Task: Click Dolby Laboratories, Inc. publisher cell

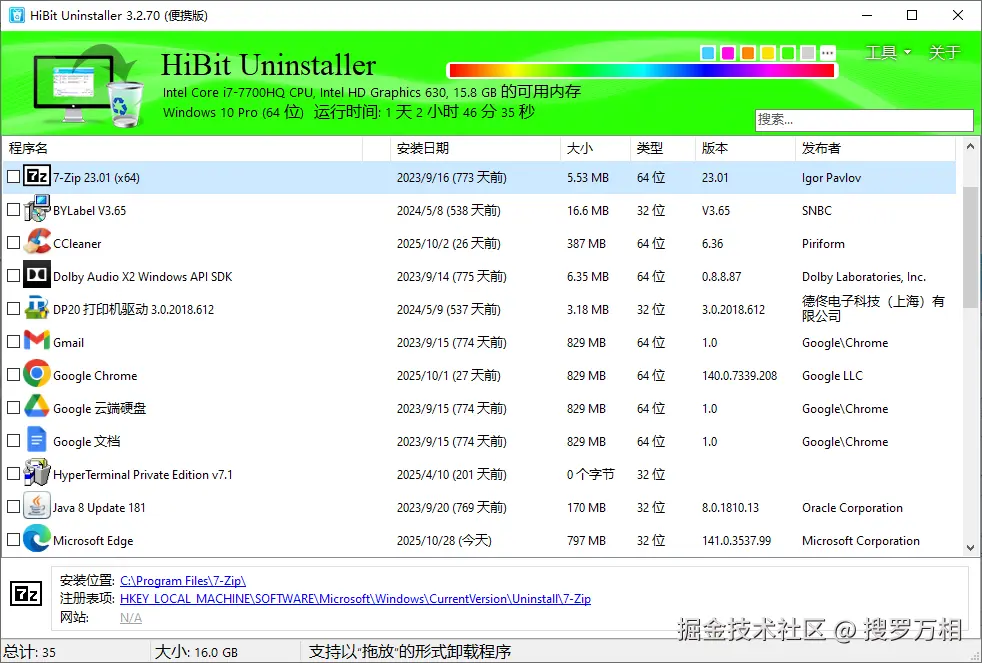Action: coord(864,277)
